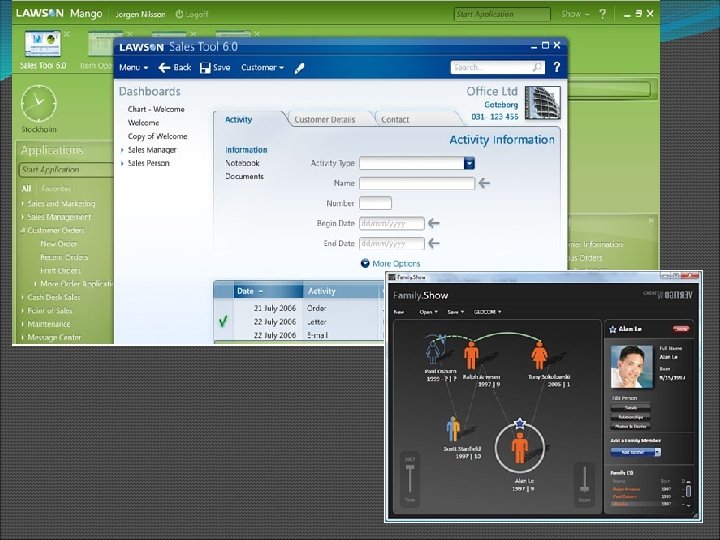The image size is (720, 540).
Task: Click the Details button under Edit Person
Action: coord(630,407)
